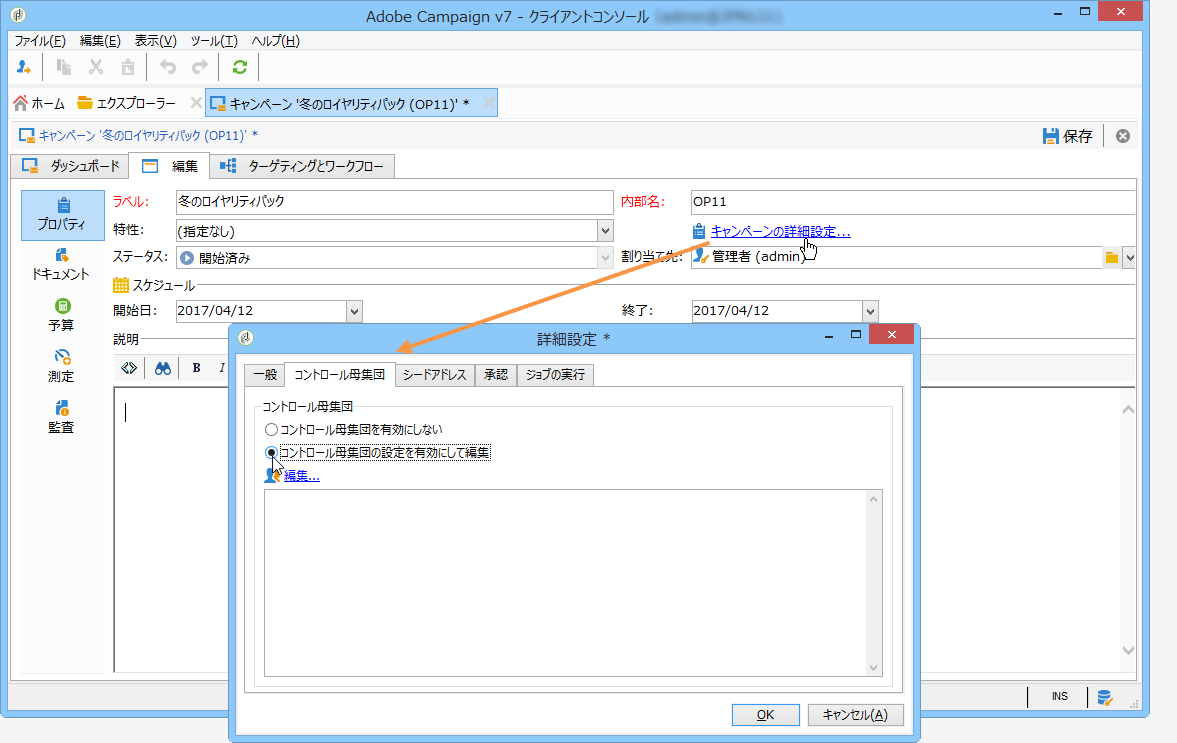The height and width of the screenshot is (743, 1177).
Task: Open the ファイル(F) menu
Action: 40,41
